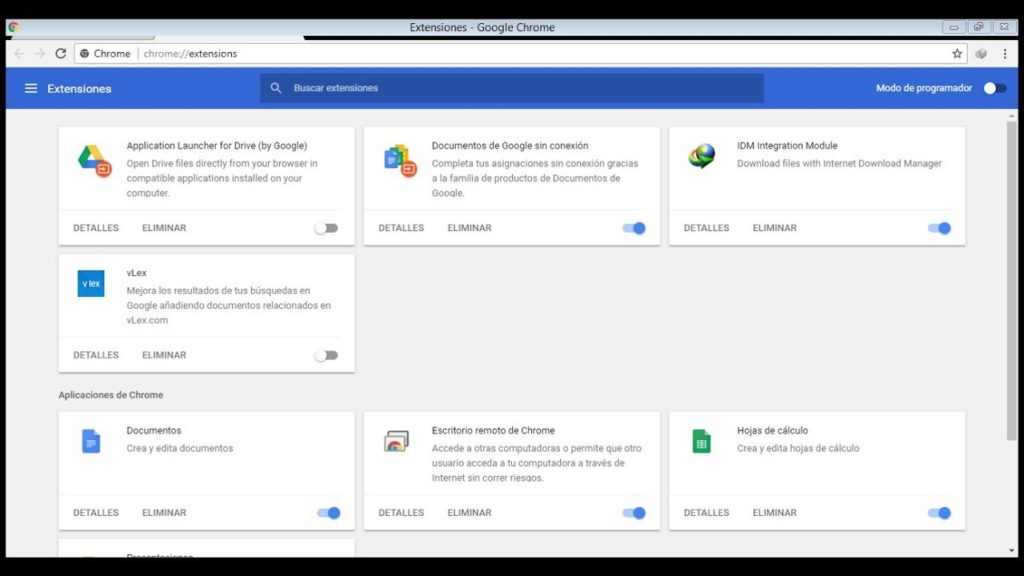Click the vertical scrollbar thumb

(1012, 281)
